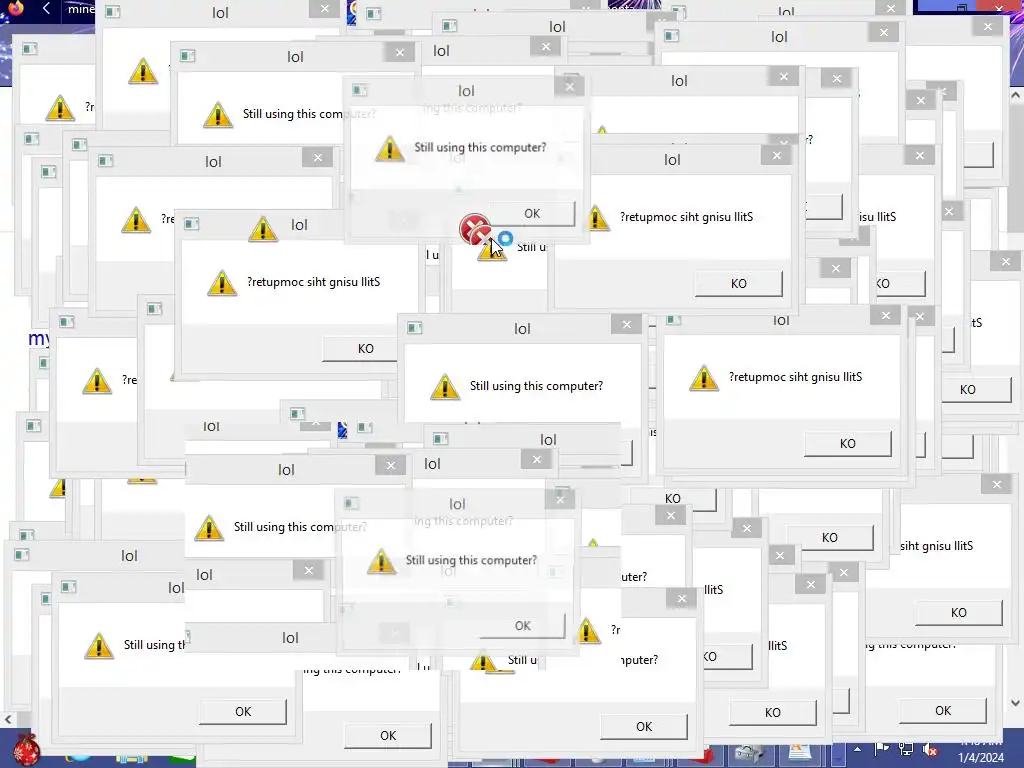Open the document icon with letter A on taskbar

point(799,753)
